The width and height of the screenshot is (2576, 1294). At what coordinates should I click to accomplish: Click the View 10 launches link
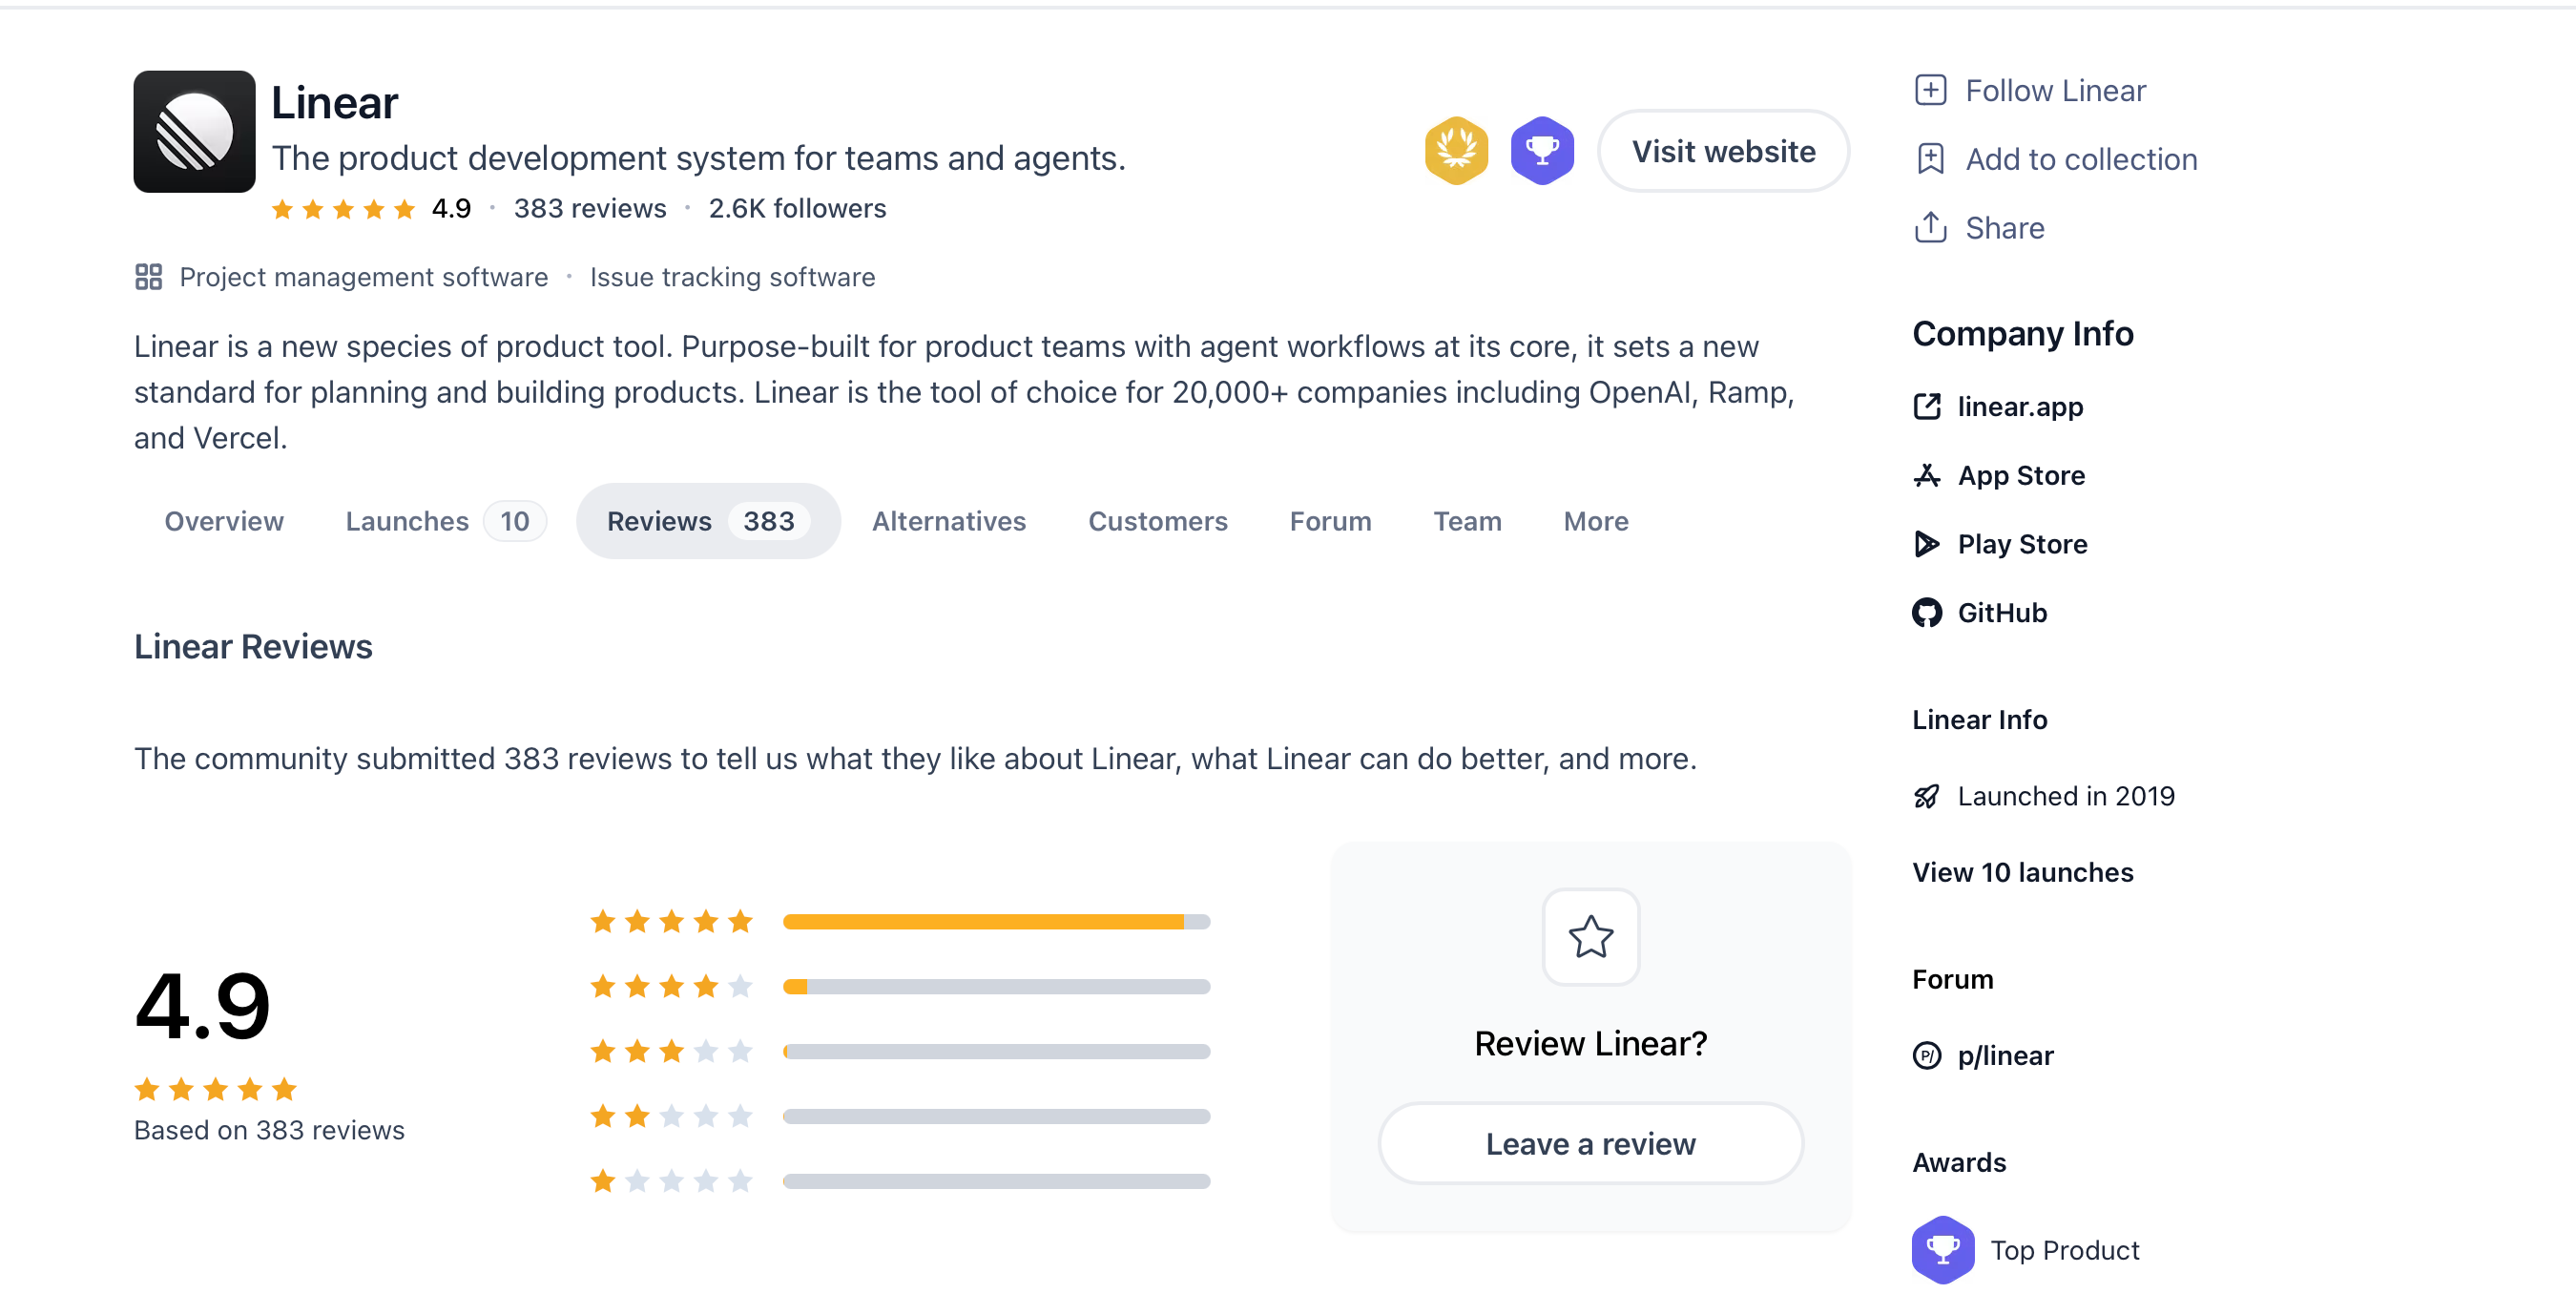(x=2022, y=872)
